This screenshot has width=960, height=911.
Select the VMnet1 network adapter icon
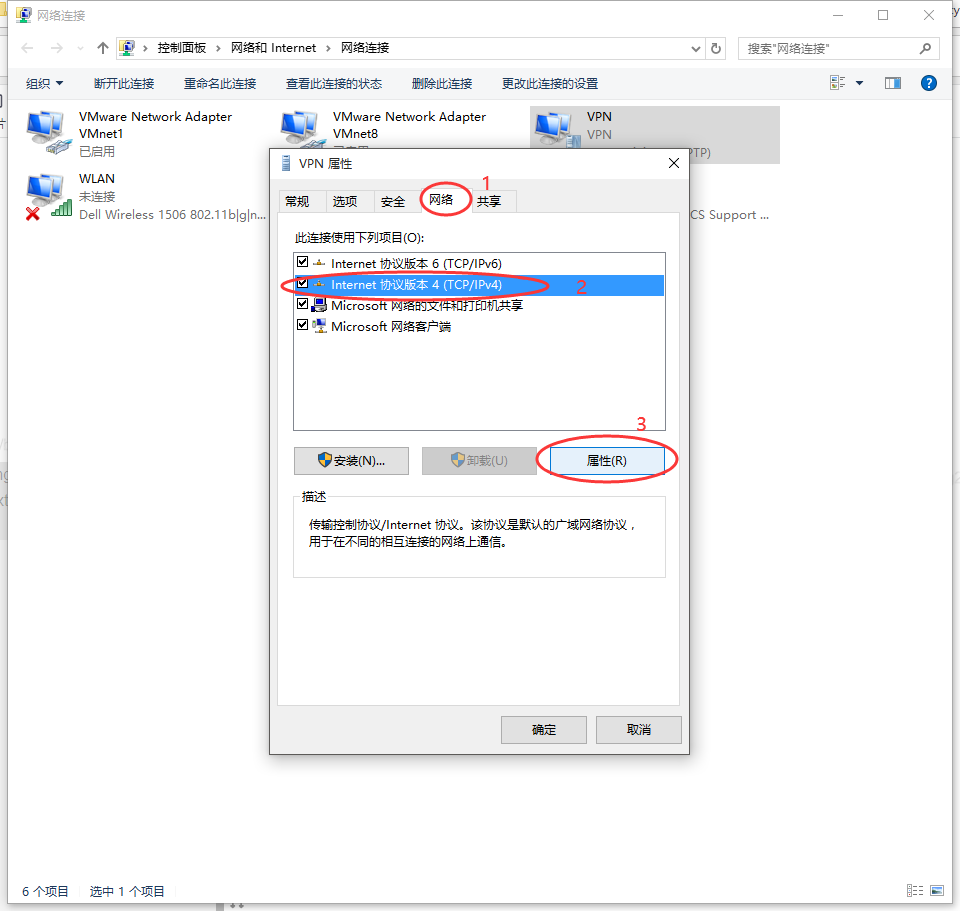(x=49, y=132)
